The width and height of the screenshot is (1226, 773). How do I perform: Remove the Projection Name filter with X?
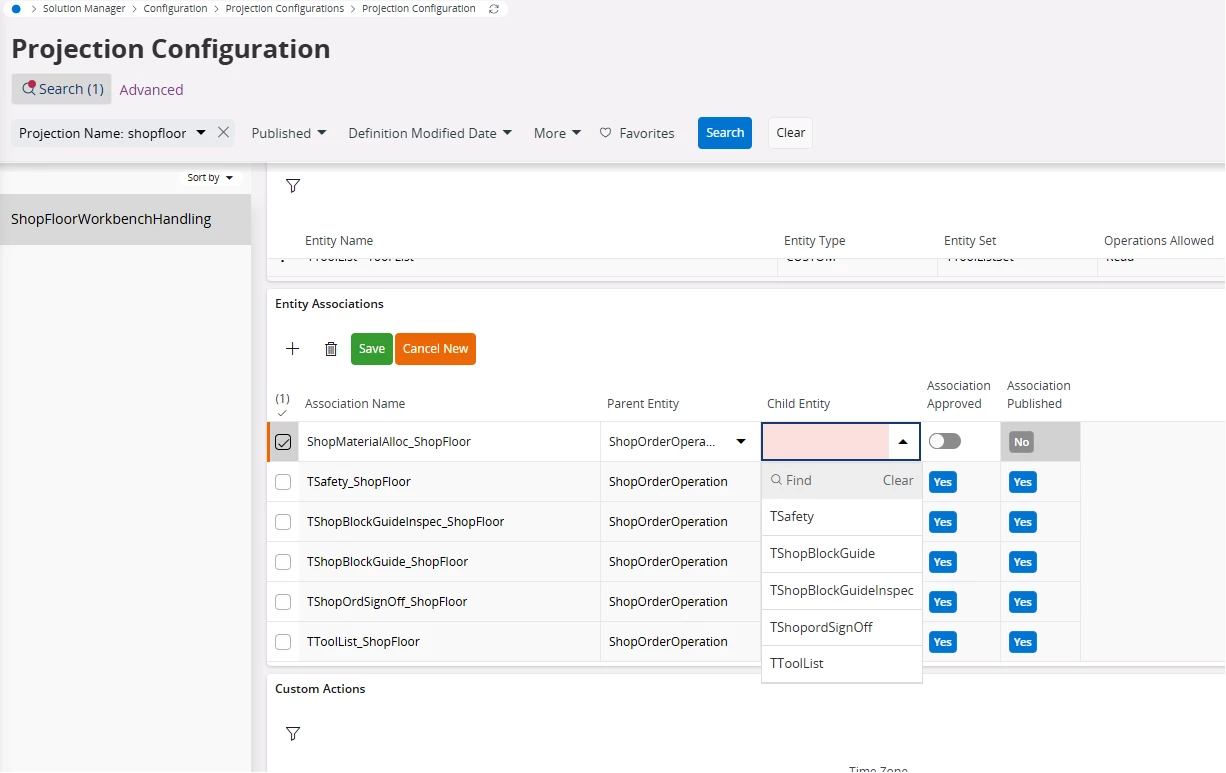pyautogui.click(x=224, y=132)
